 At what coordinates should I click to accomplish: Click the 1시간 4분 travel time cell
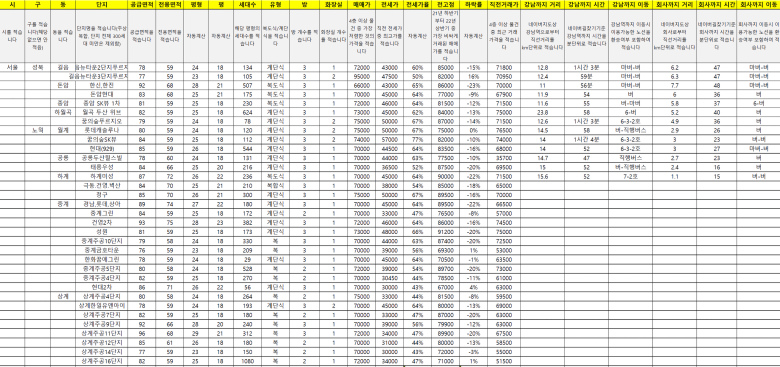click(x=586, y=139)
